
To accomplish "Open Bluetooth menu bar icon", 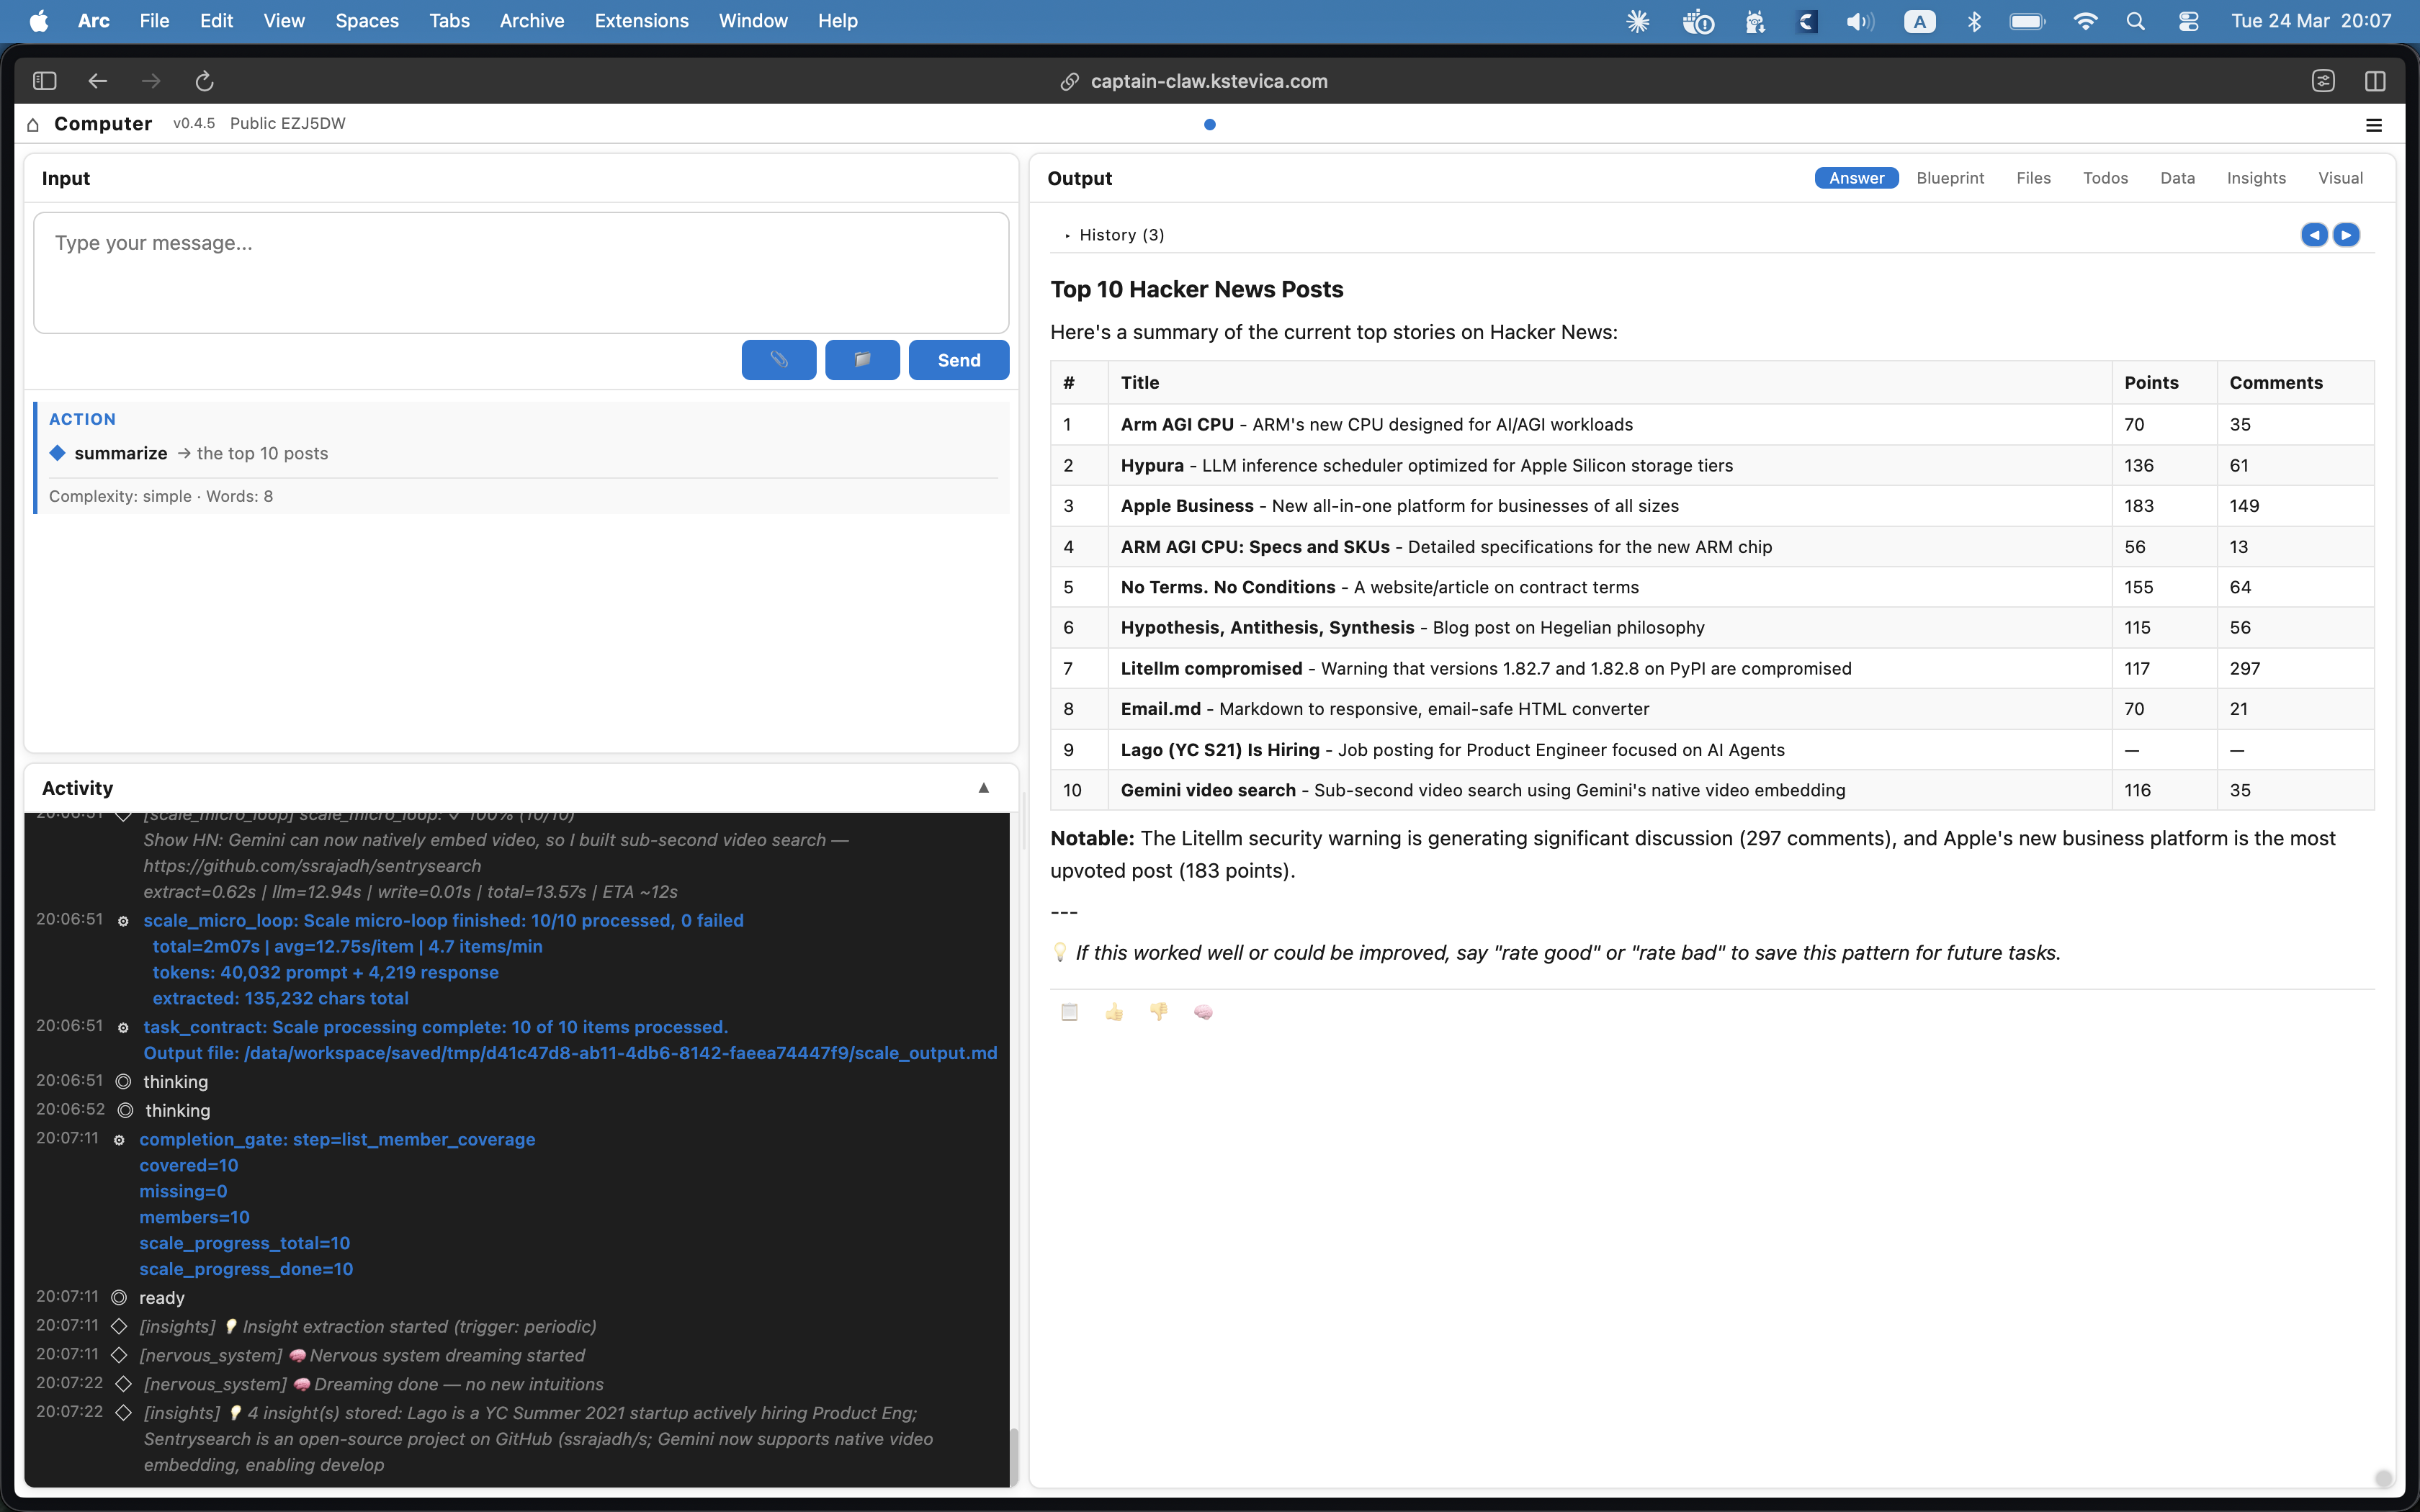I will (x=1974, y=21).
